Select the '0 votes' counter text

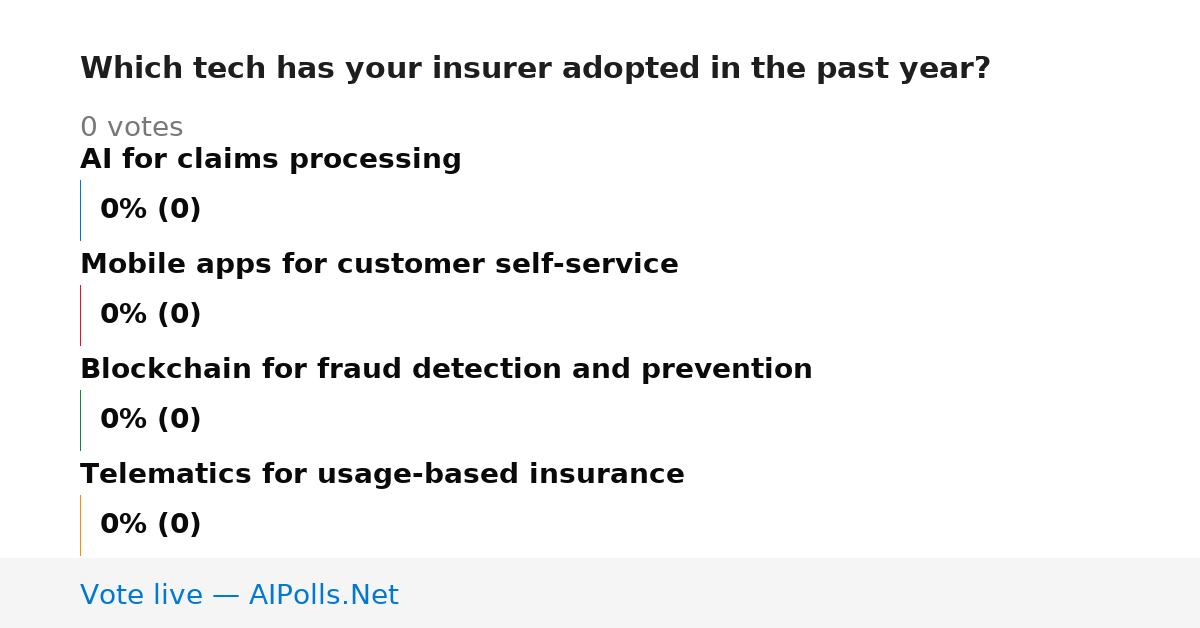coord(131,128)
